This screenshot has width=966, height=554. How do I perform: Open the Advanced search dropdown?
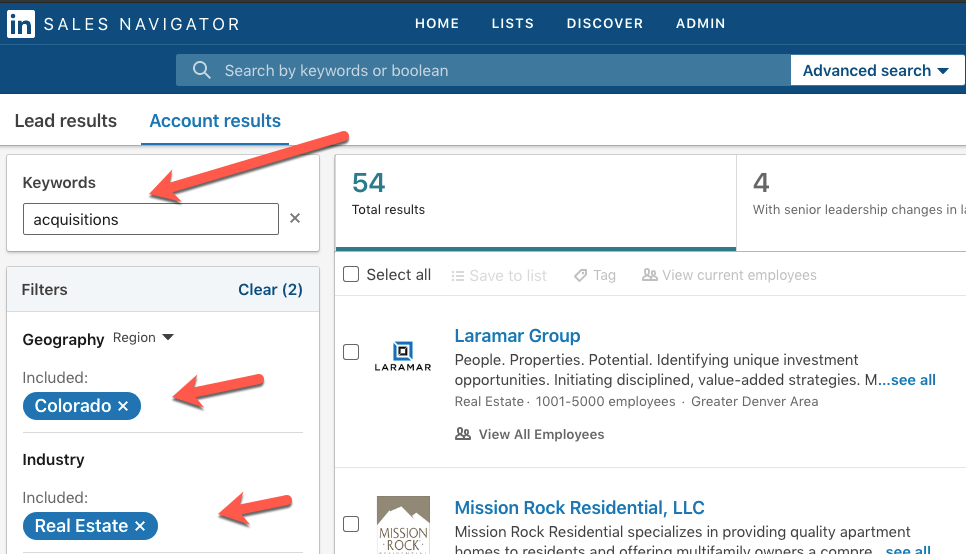point(877,71)
